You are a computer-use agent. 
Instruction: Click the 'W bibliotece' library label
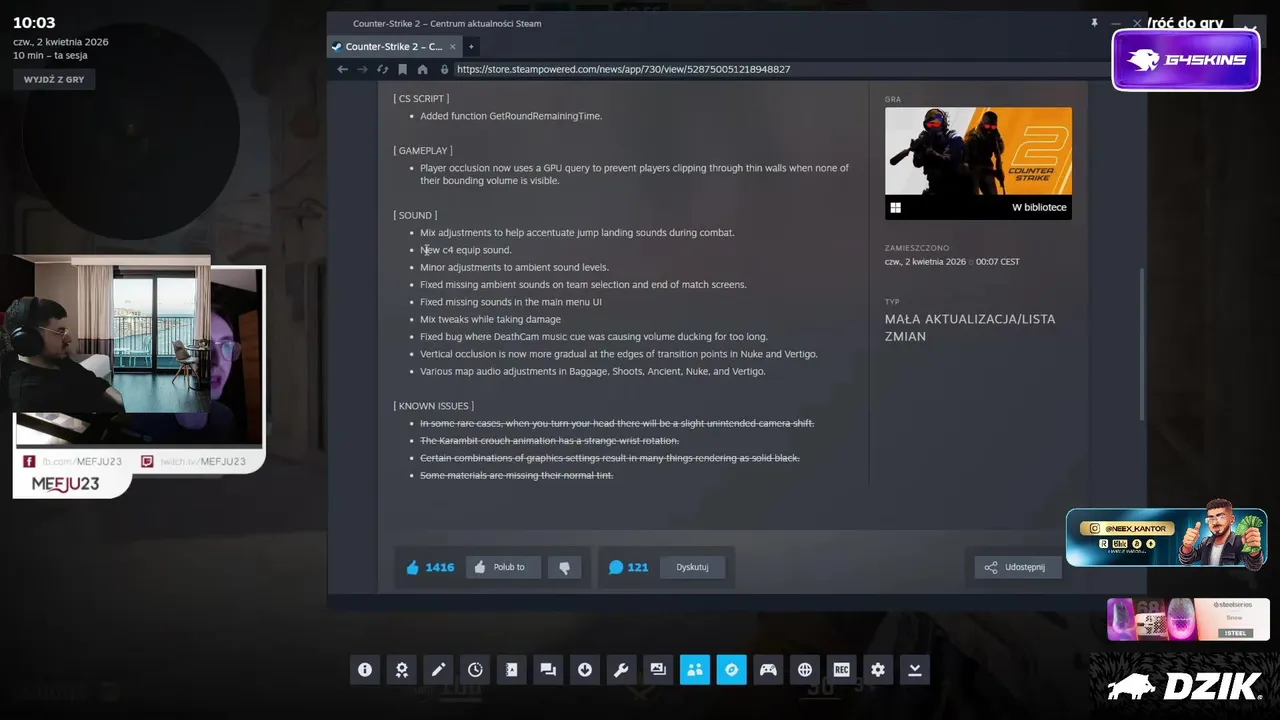click(x=1039, y=208)
